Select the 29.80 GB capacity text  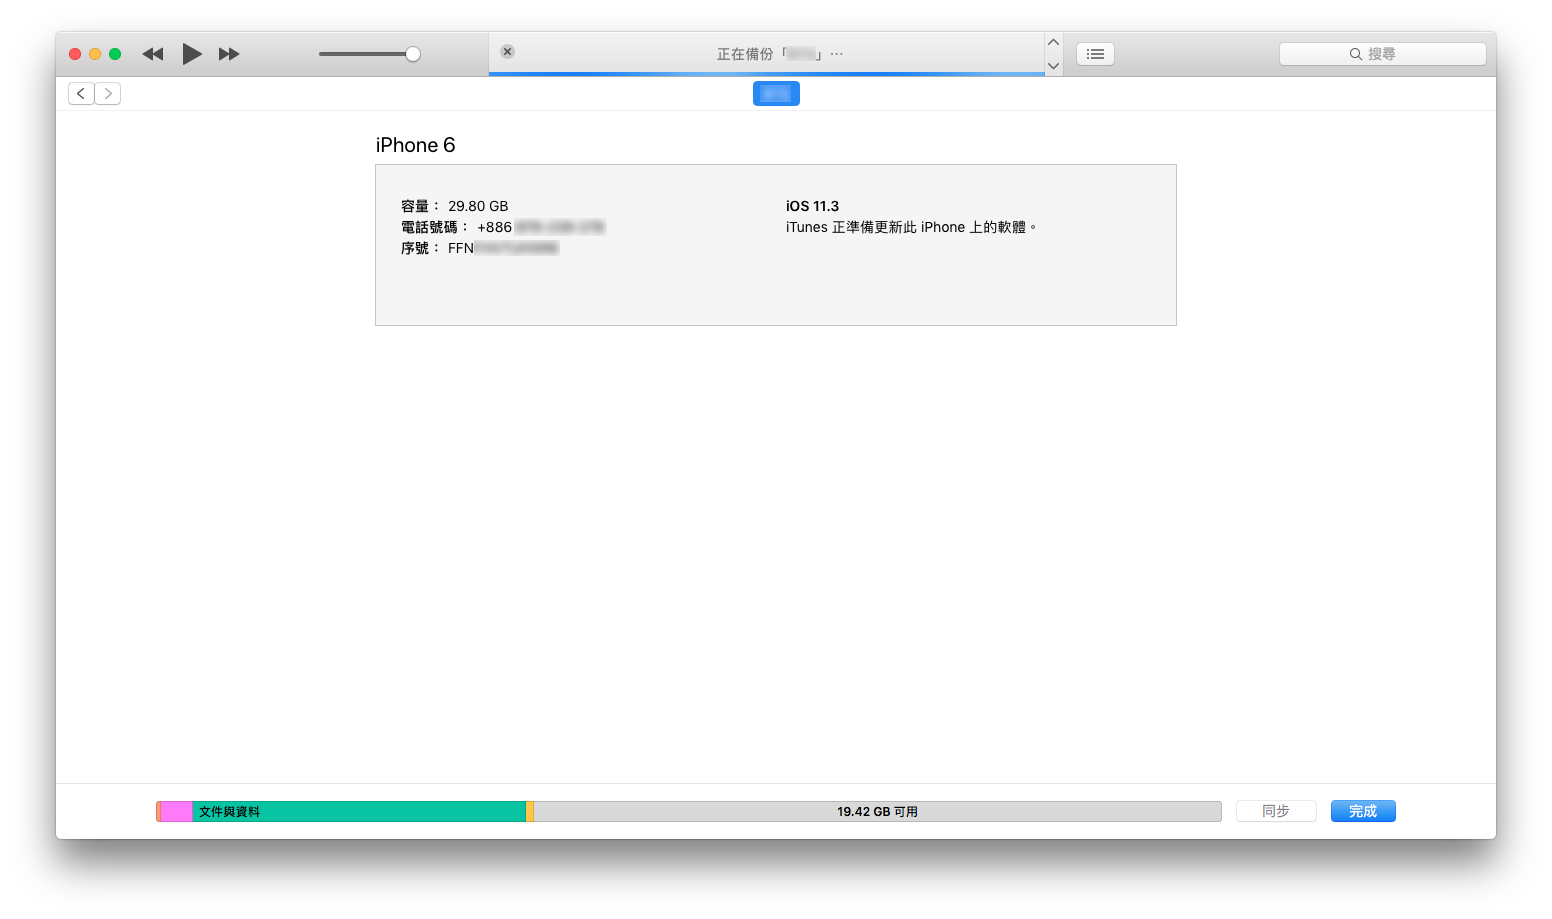point(478,206)
